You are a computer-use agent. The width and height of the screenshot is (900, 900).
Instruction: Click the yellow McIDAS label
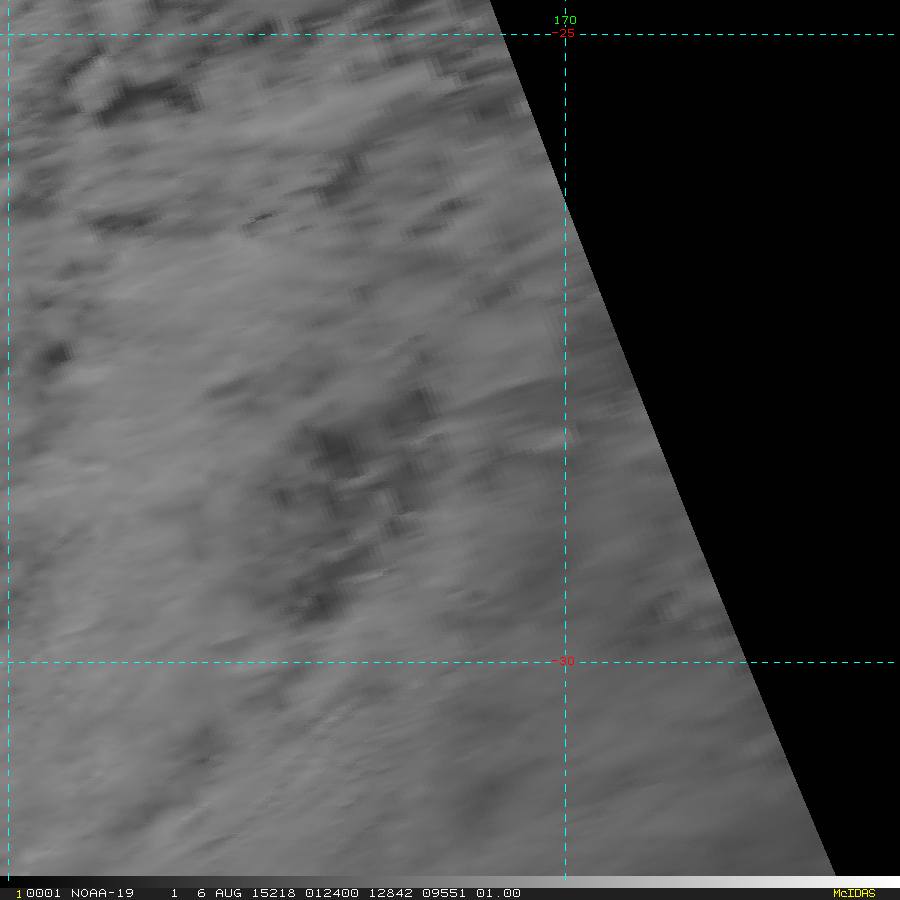tap(853, 893)
